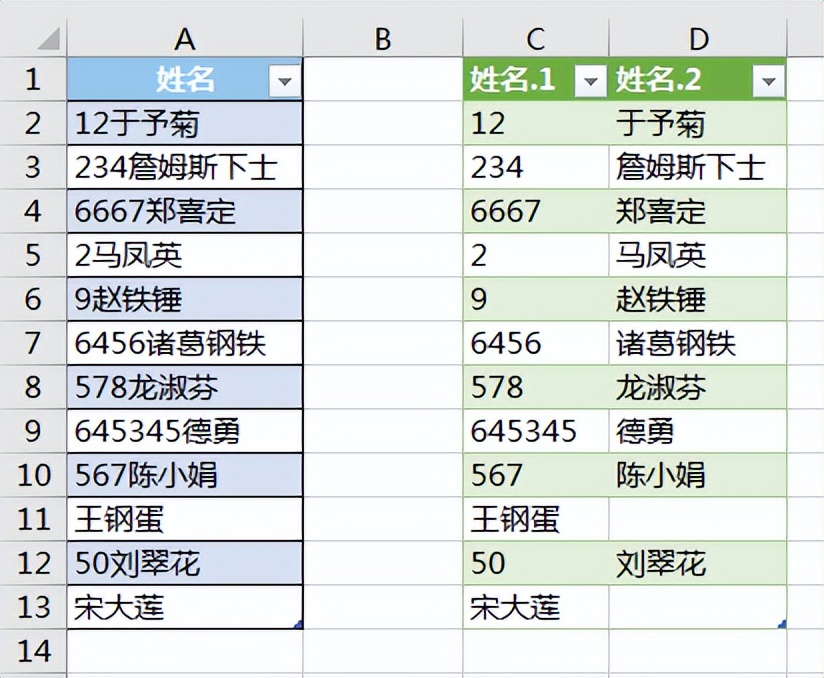The width and height of the screenshot is (824, 678).
Task: Click cell 于予菊 in column D
Action: [698, 123]
